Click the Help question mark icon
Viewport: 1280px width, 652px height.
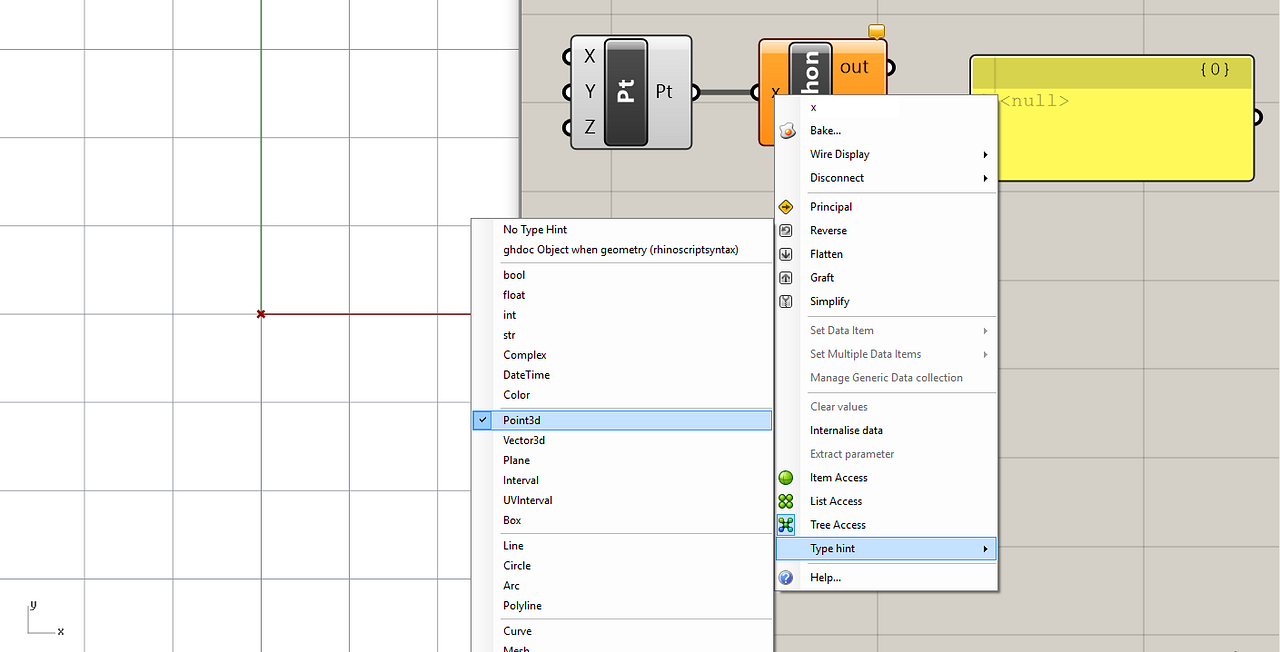click(x=786, y=577)
